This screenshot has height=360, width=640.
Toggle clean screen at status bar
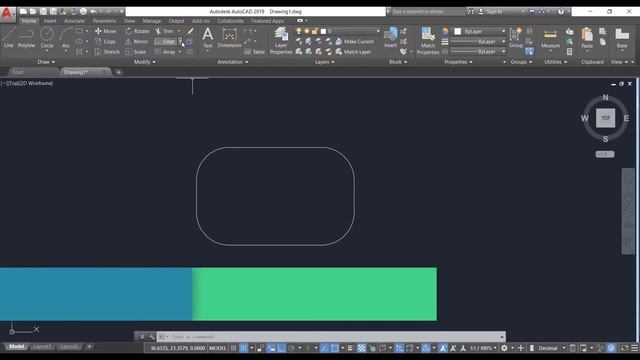[x=624, y=348]
